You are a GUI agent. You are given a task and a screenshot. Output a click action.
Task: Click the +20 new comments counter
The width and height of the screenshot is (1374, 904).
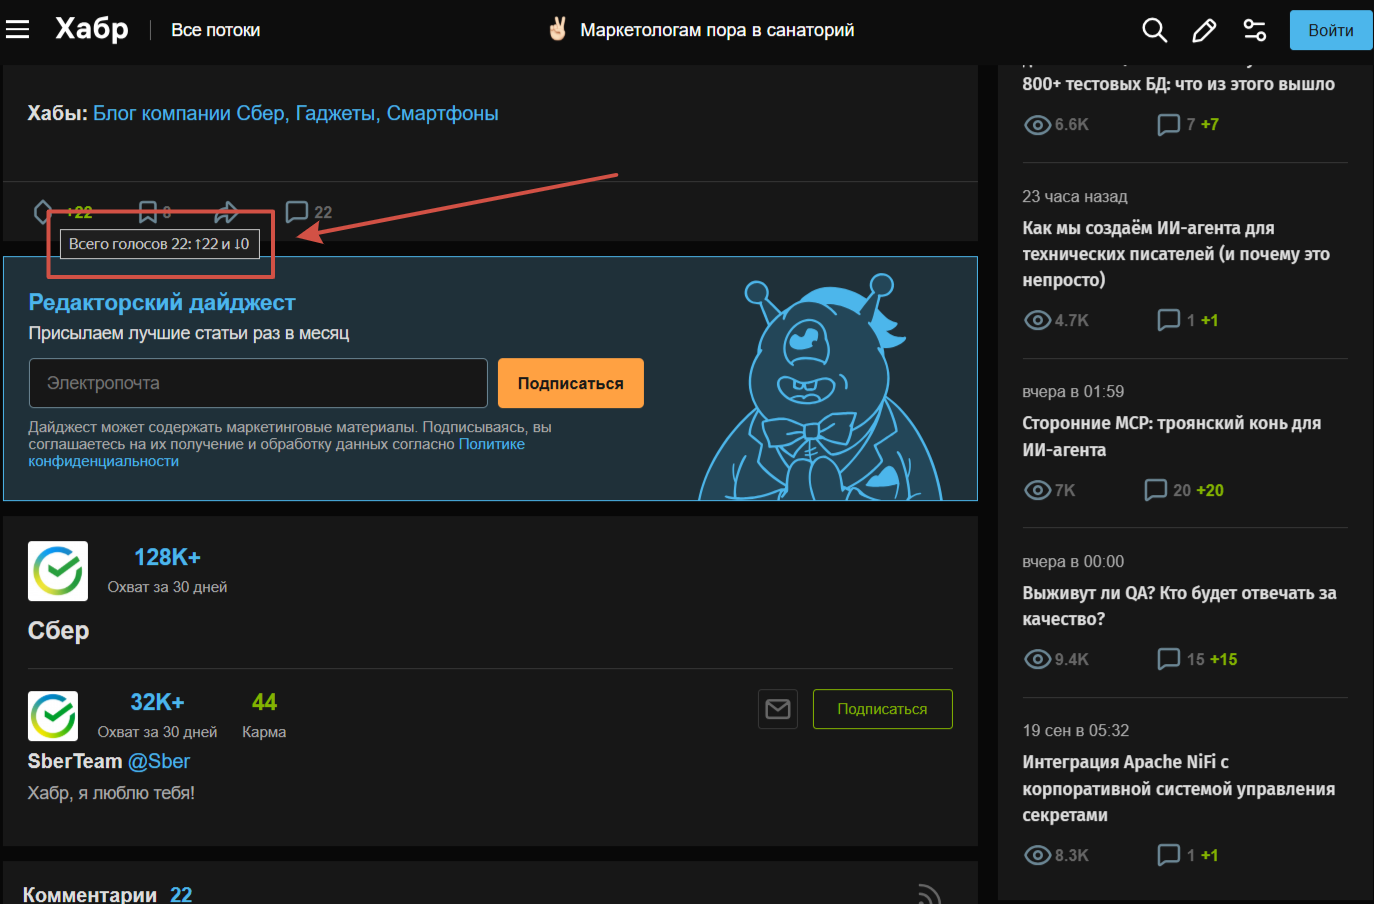(x=1210, y=490)
